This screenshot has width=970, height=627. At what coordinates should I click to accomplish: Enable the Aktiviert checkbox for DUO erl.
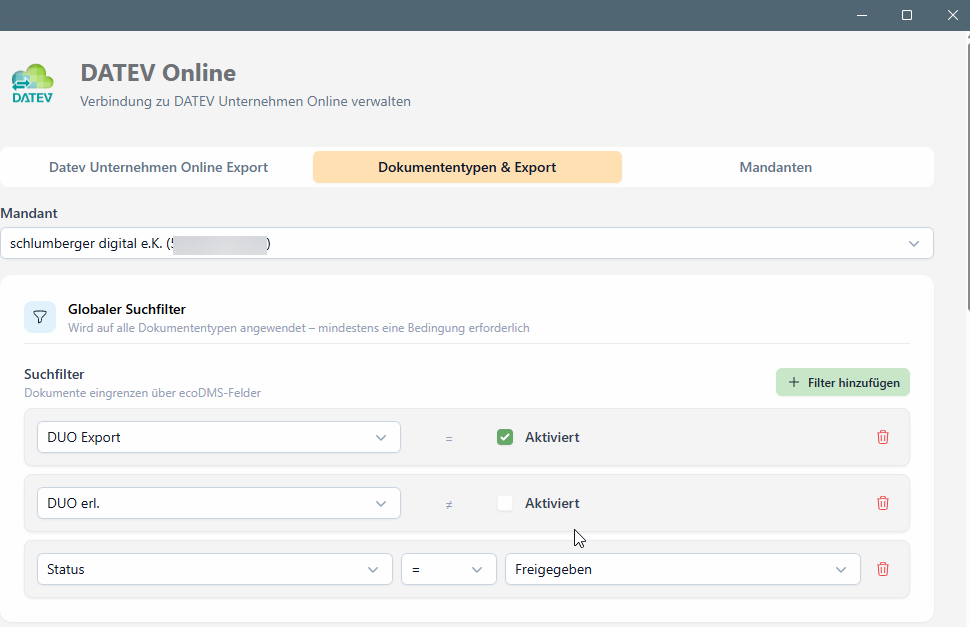(x=505, y=503)
